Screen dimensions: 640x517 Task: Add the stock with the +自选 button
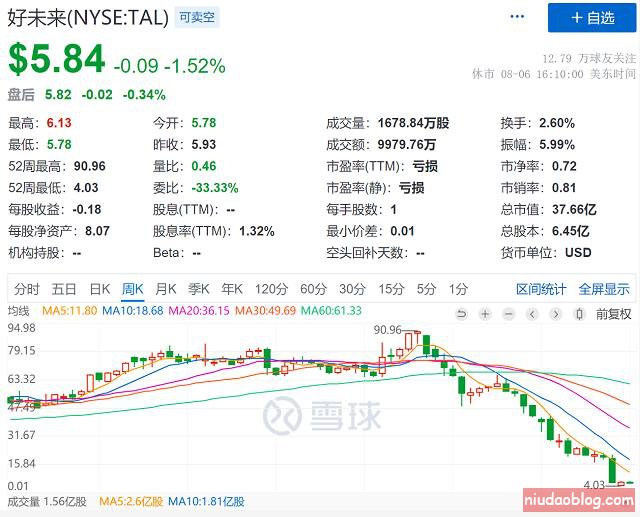pos(592,18)
